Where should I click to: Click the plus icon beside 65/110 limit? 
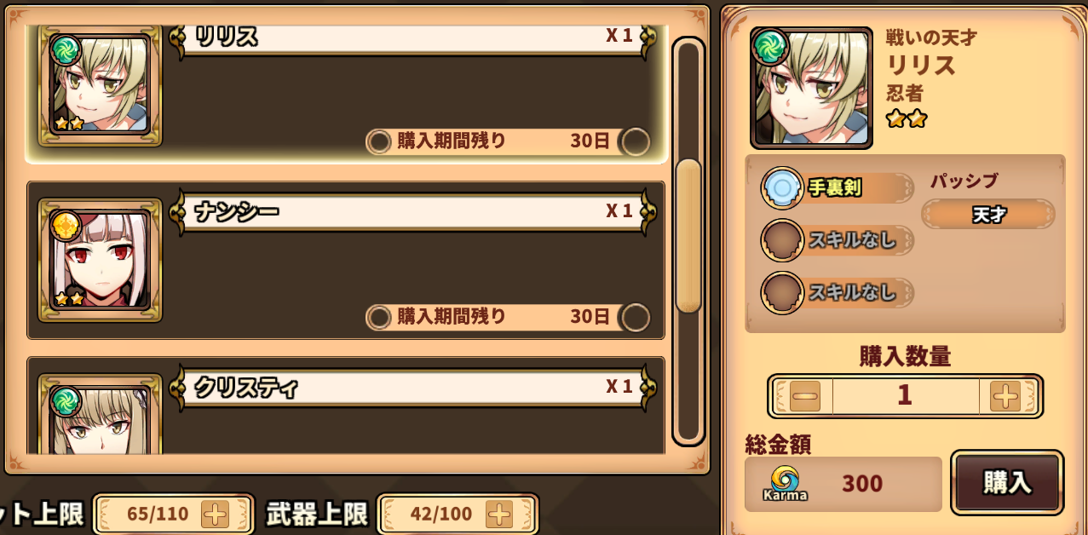pos(214,514)
